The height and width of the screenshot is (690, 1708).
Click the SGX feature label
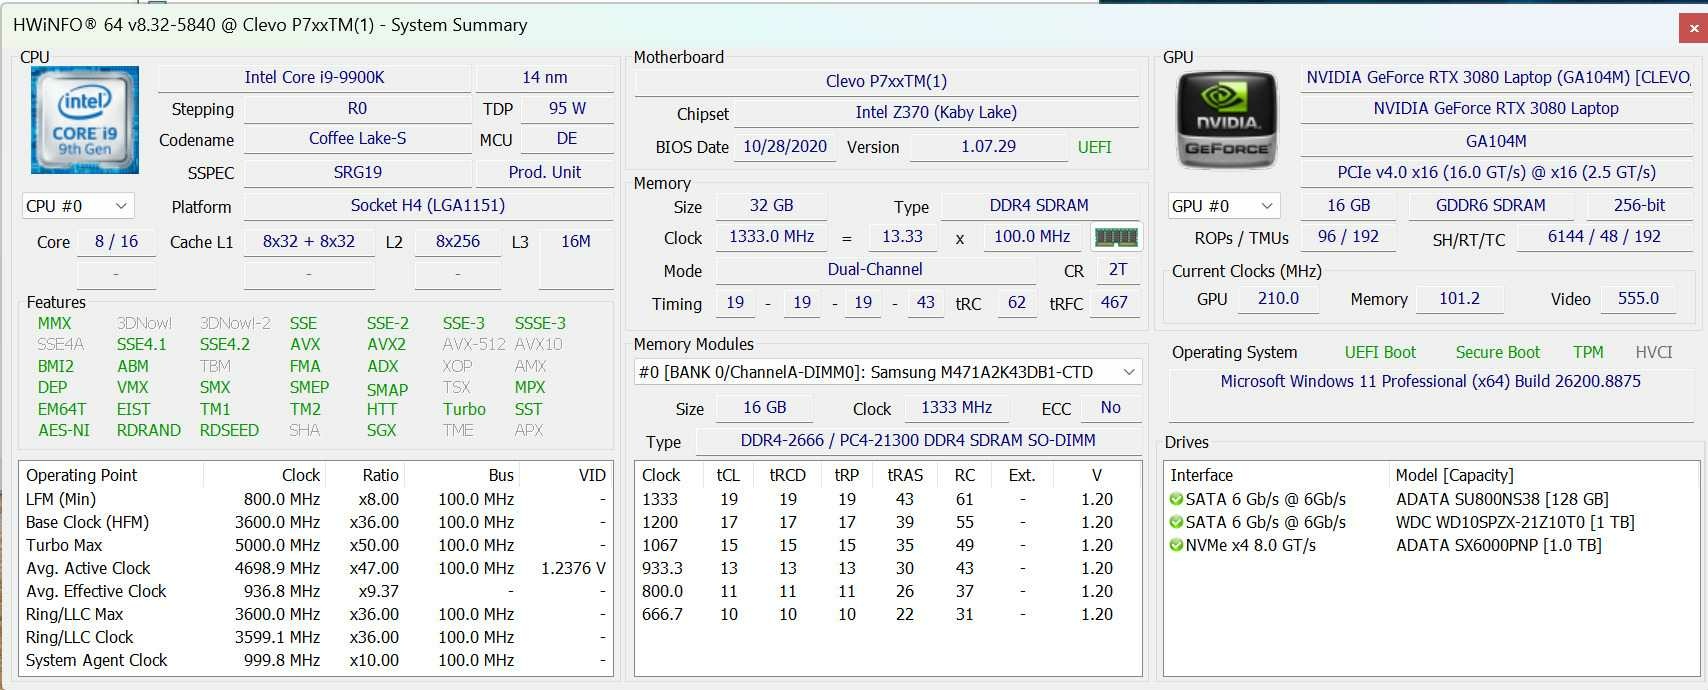tap(381, 430)
